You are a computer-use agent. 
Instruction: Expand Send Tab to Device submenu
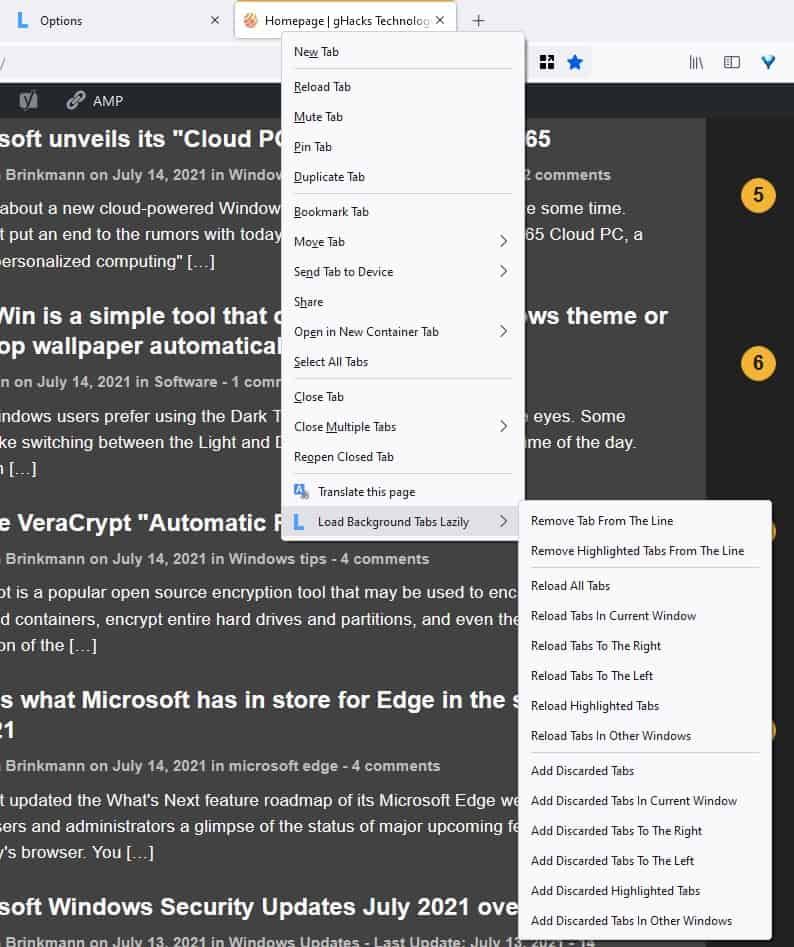[402, 272]
